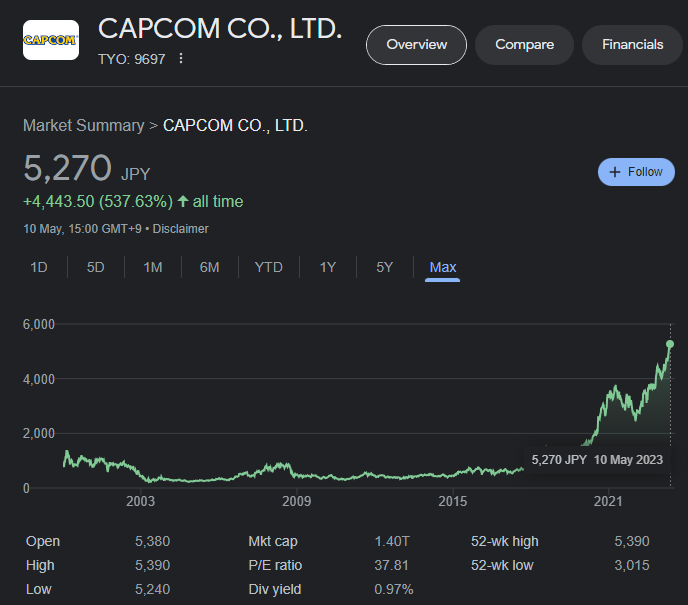
Task: Select the Max time range
Action: pos(442,267)
